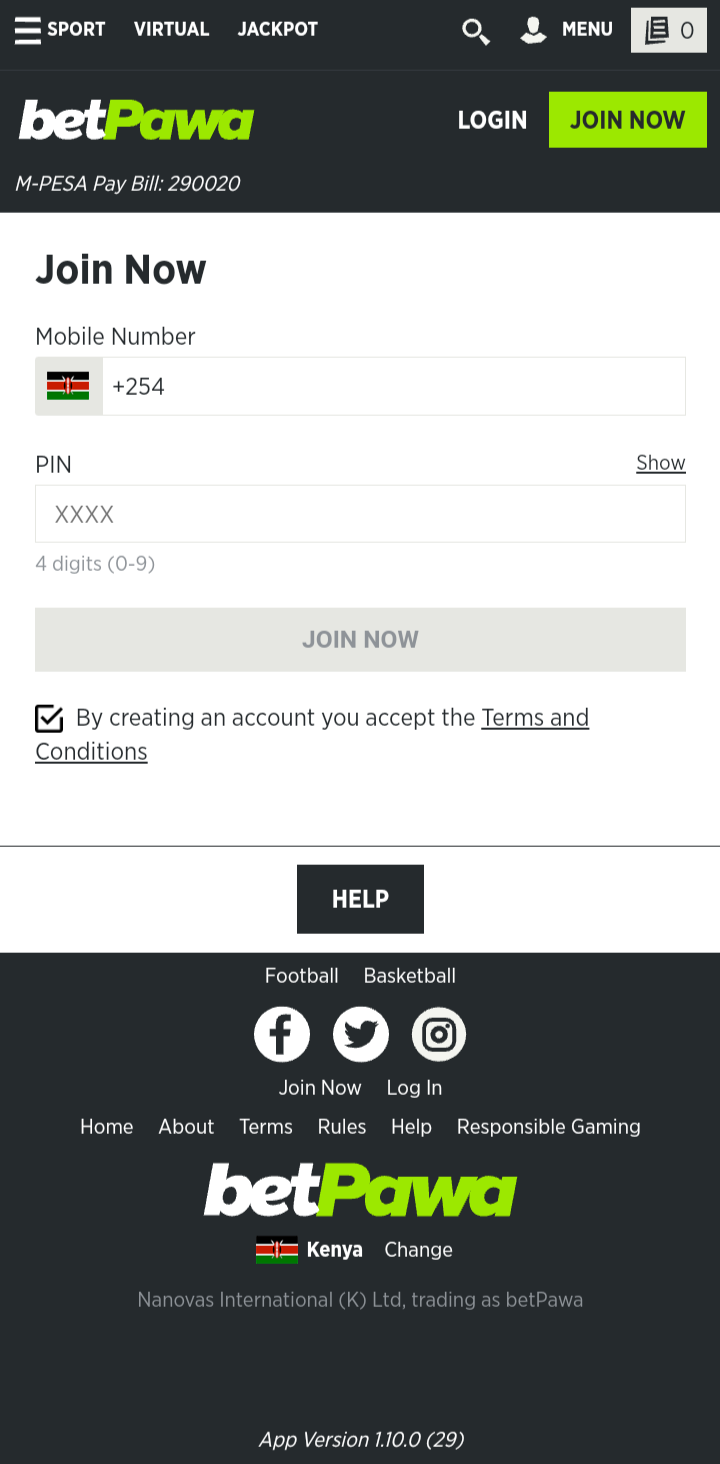Screen dimensions: 720x1464
Task: Go to the Jackpot section
Action: [277, 29]
